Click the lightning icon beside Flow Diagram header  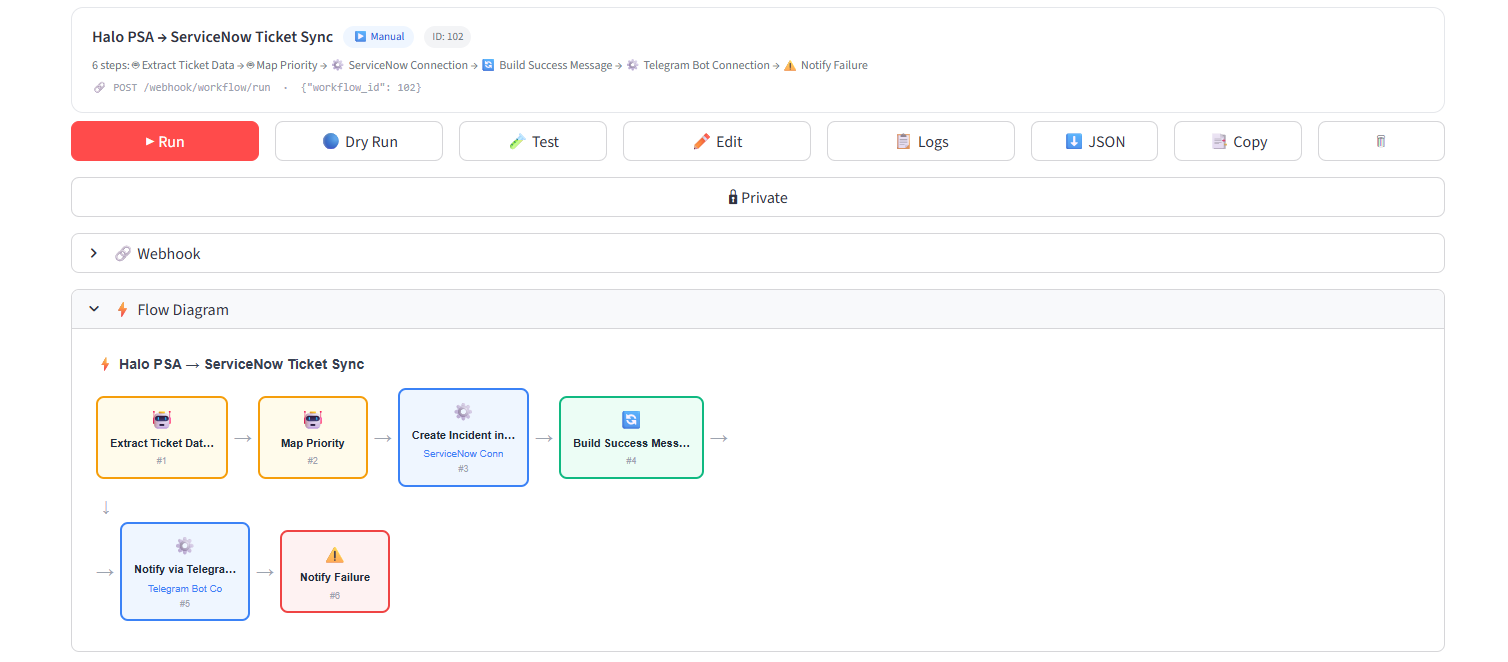[122, 310]
